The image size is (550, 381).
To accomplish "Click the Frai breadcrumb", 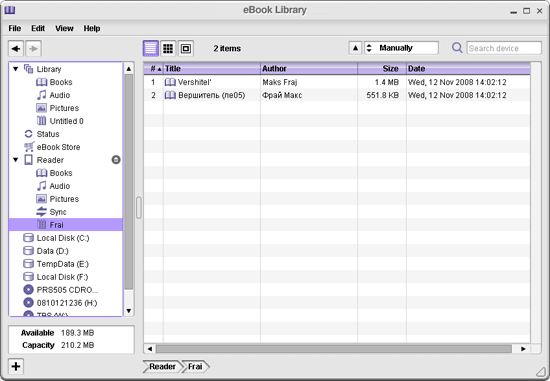I will pyautogui.click(x=195, y=367).
